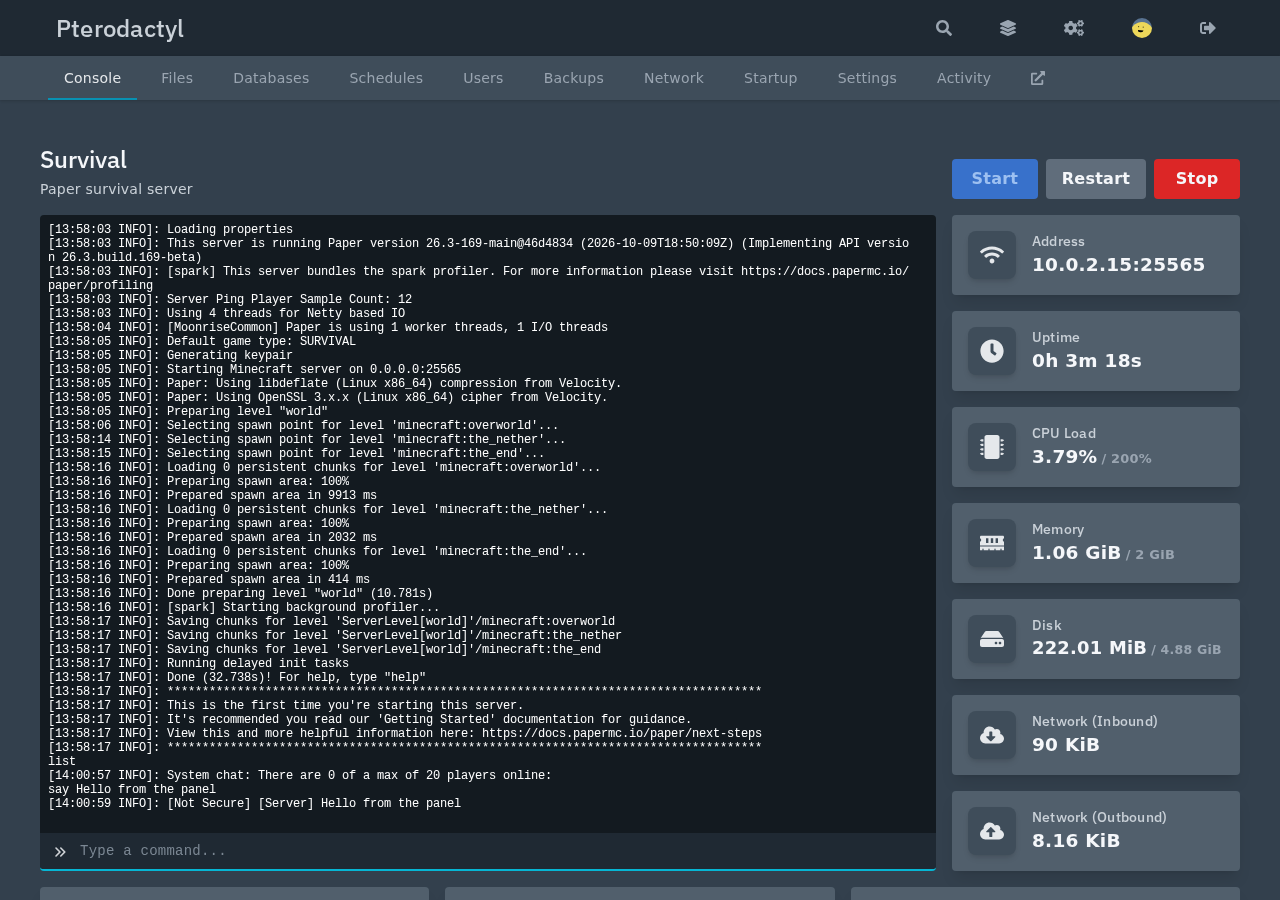
Task: Click the sign out icon
Action: click(x=1208, y=28)
